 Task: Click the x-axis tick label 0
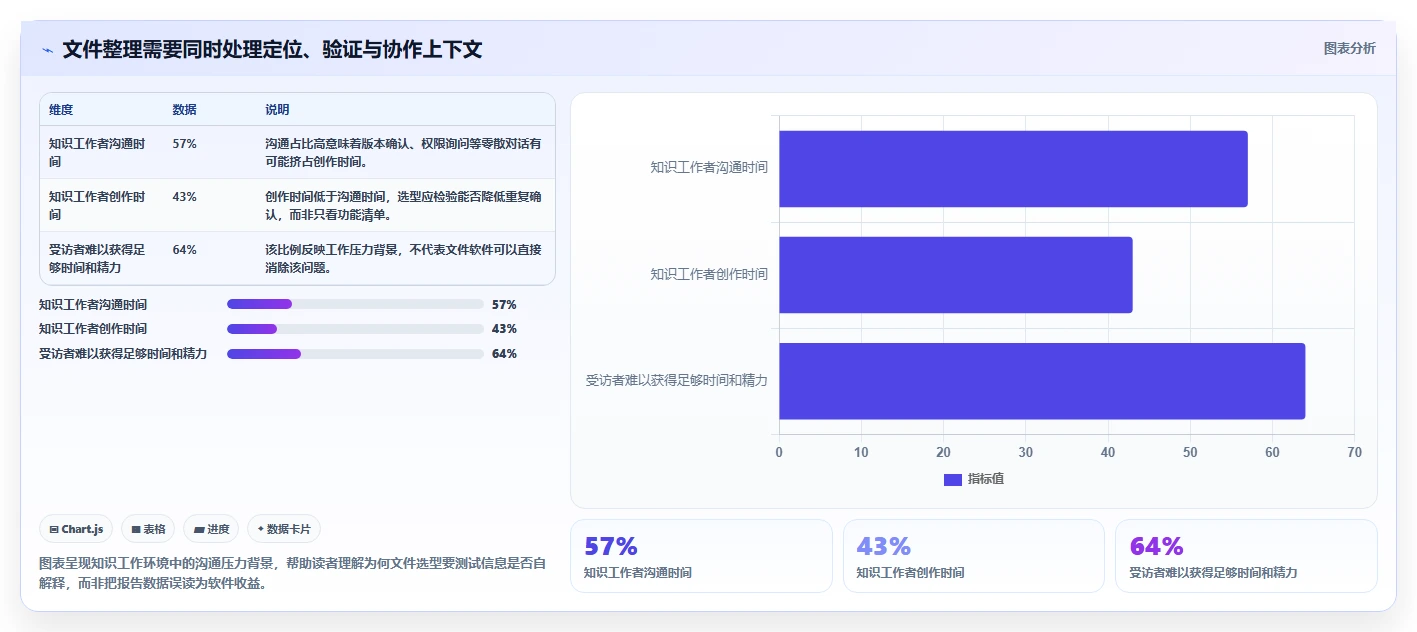pyautogui.click(x=779, y=452)
